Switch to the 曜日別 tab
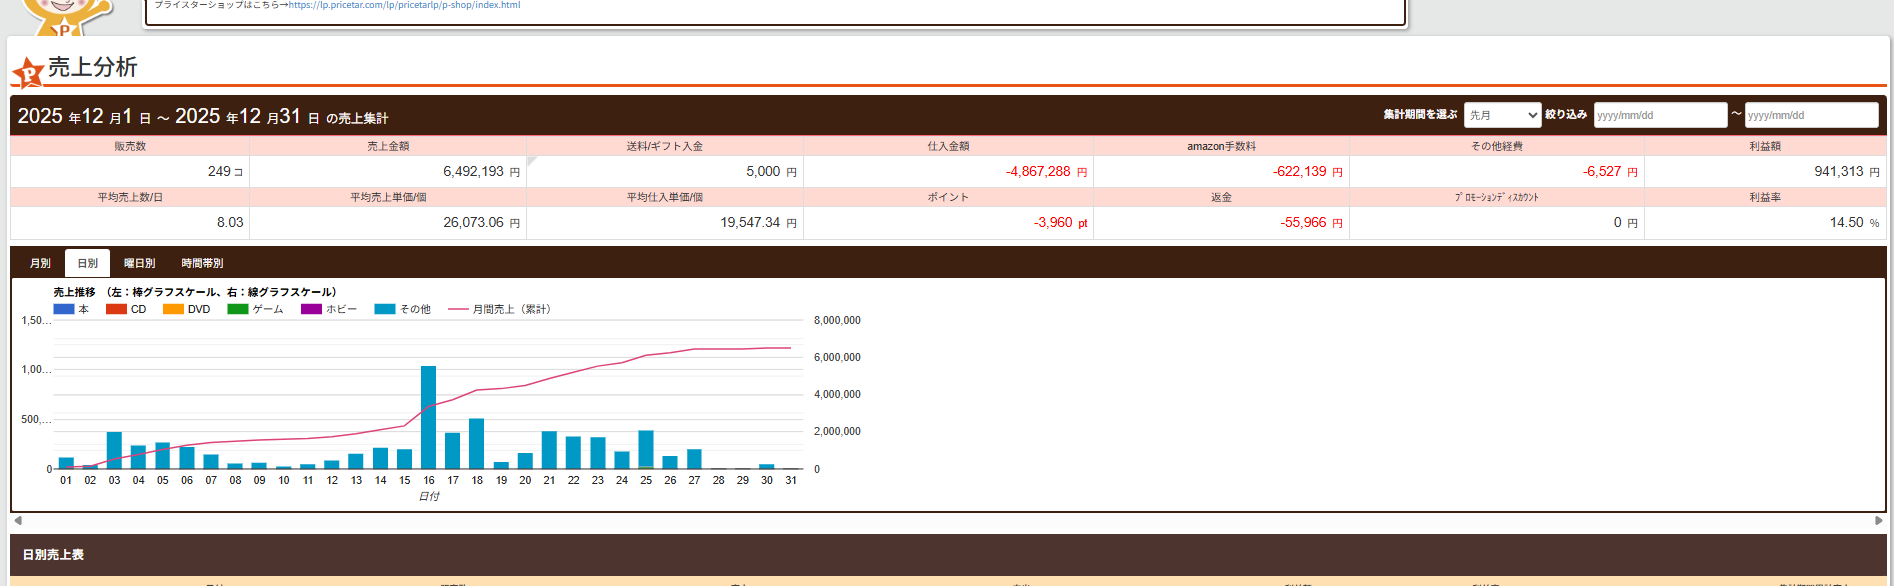The width and height of the screenshot is (1894, 586). [x=139, y=263]
